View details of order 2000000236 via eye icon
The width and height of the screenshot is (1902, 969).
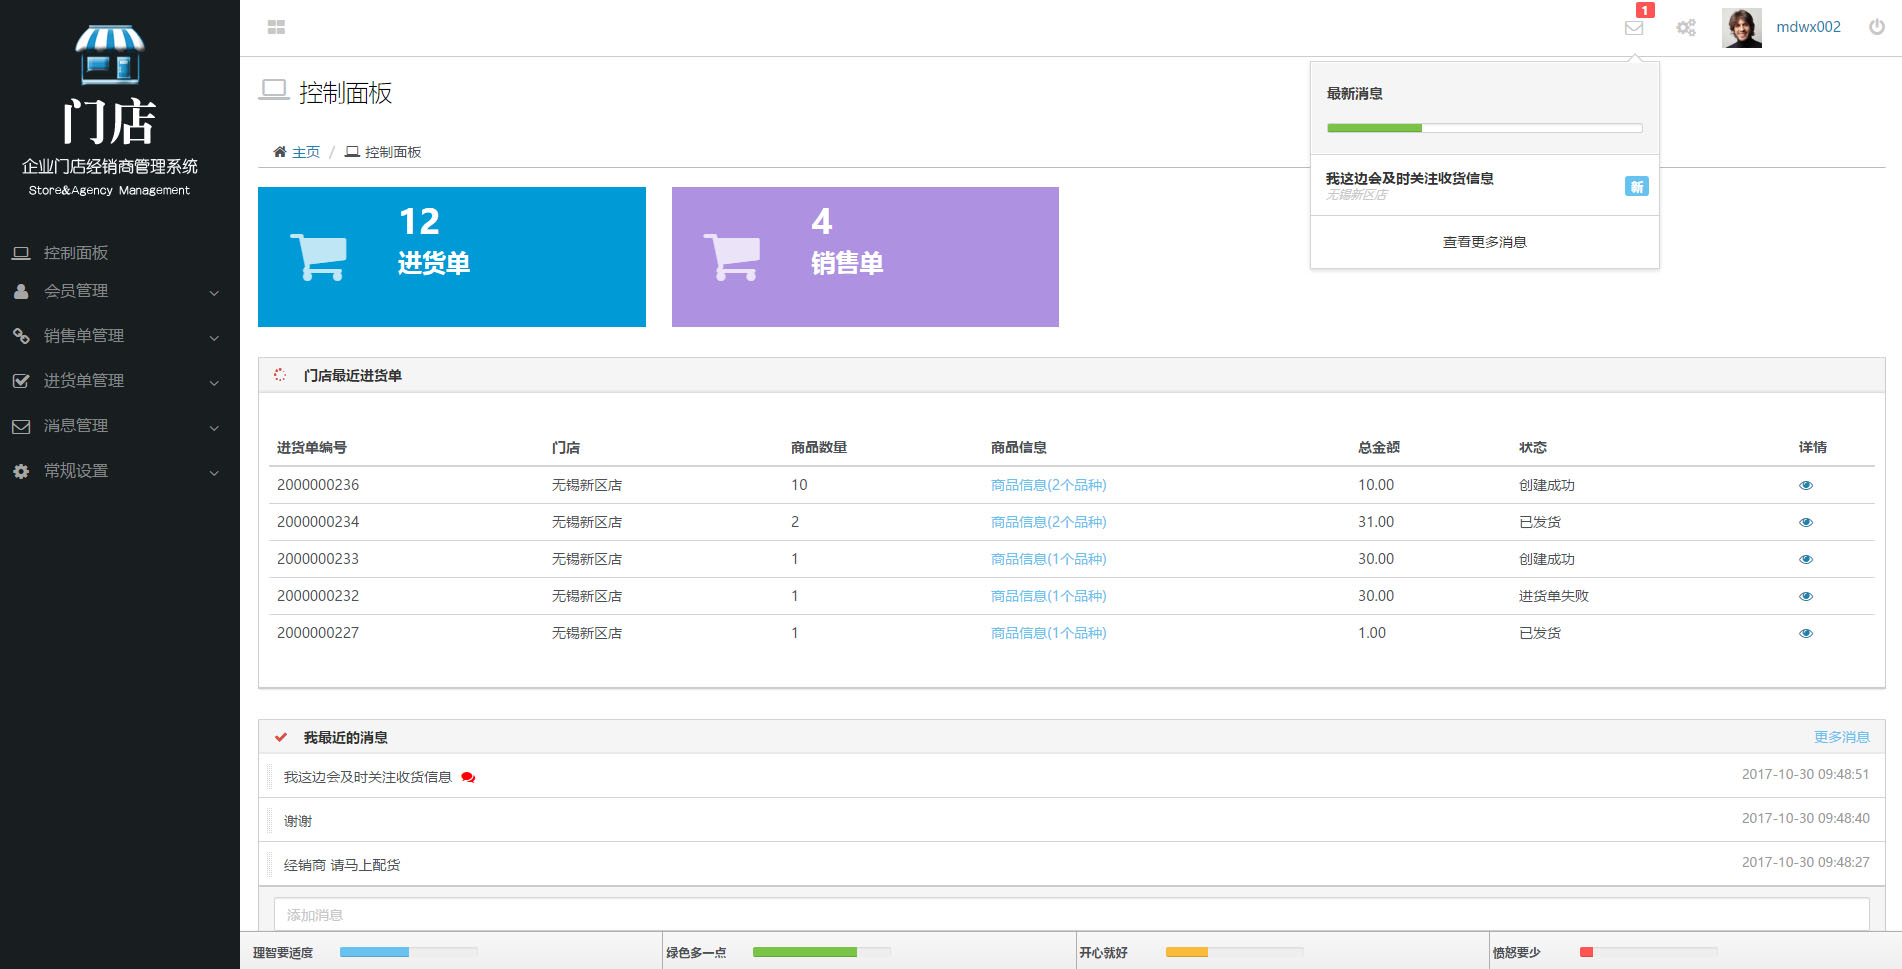1805,485
